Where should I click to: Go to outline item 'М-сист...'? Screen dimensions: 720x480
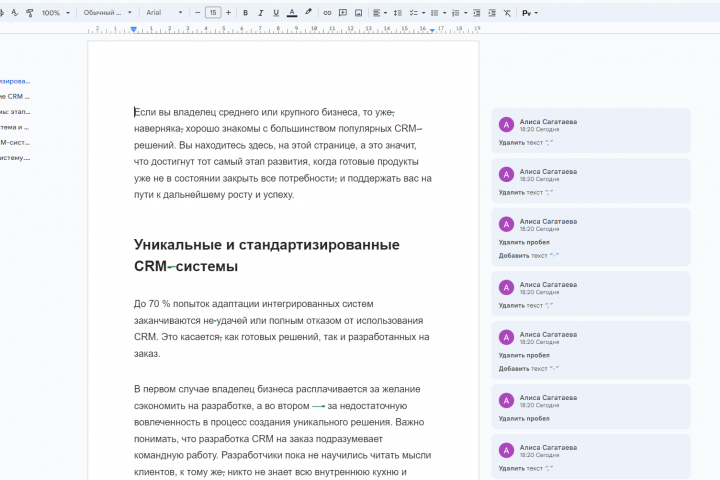click(x=15, y=142)
